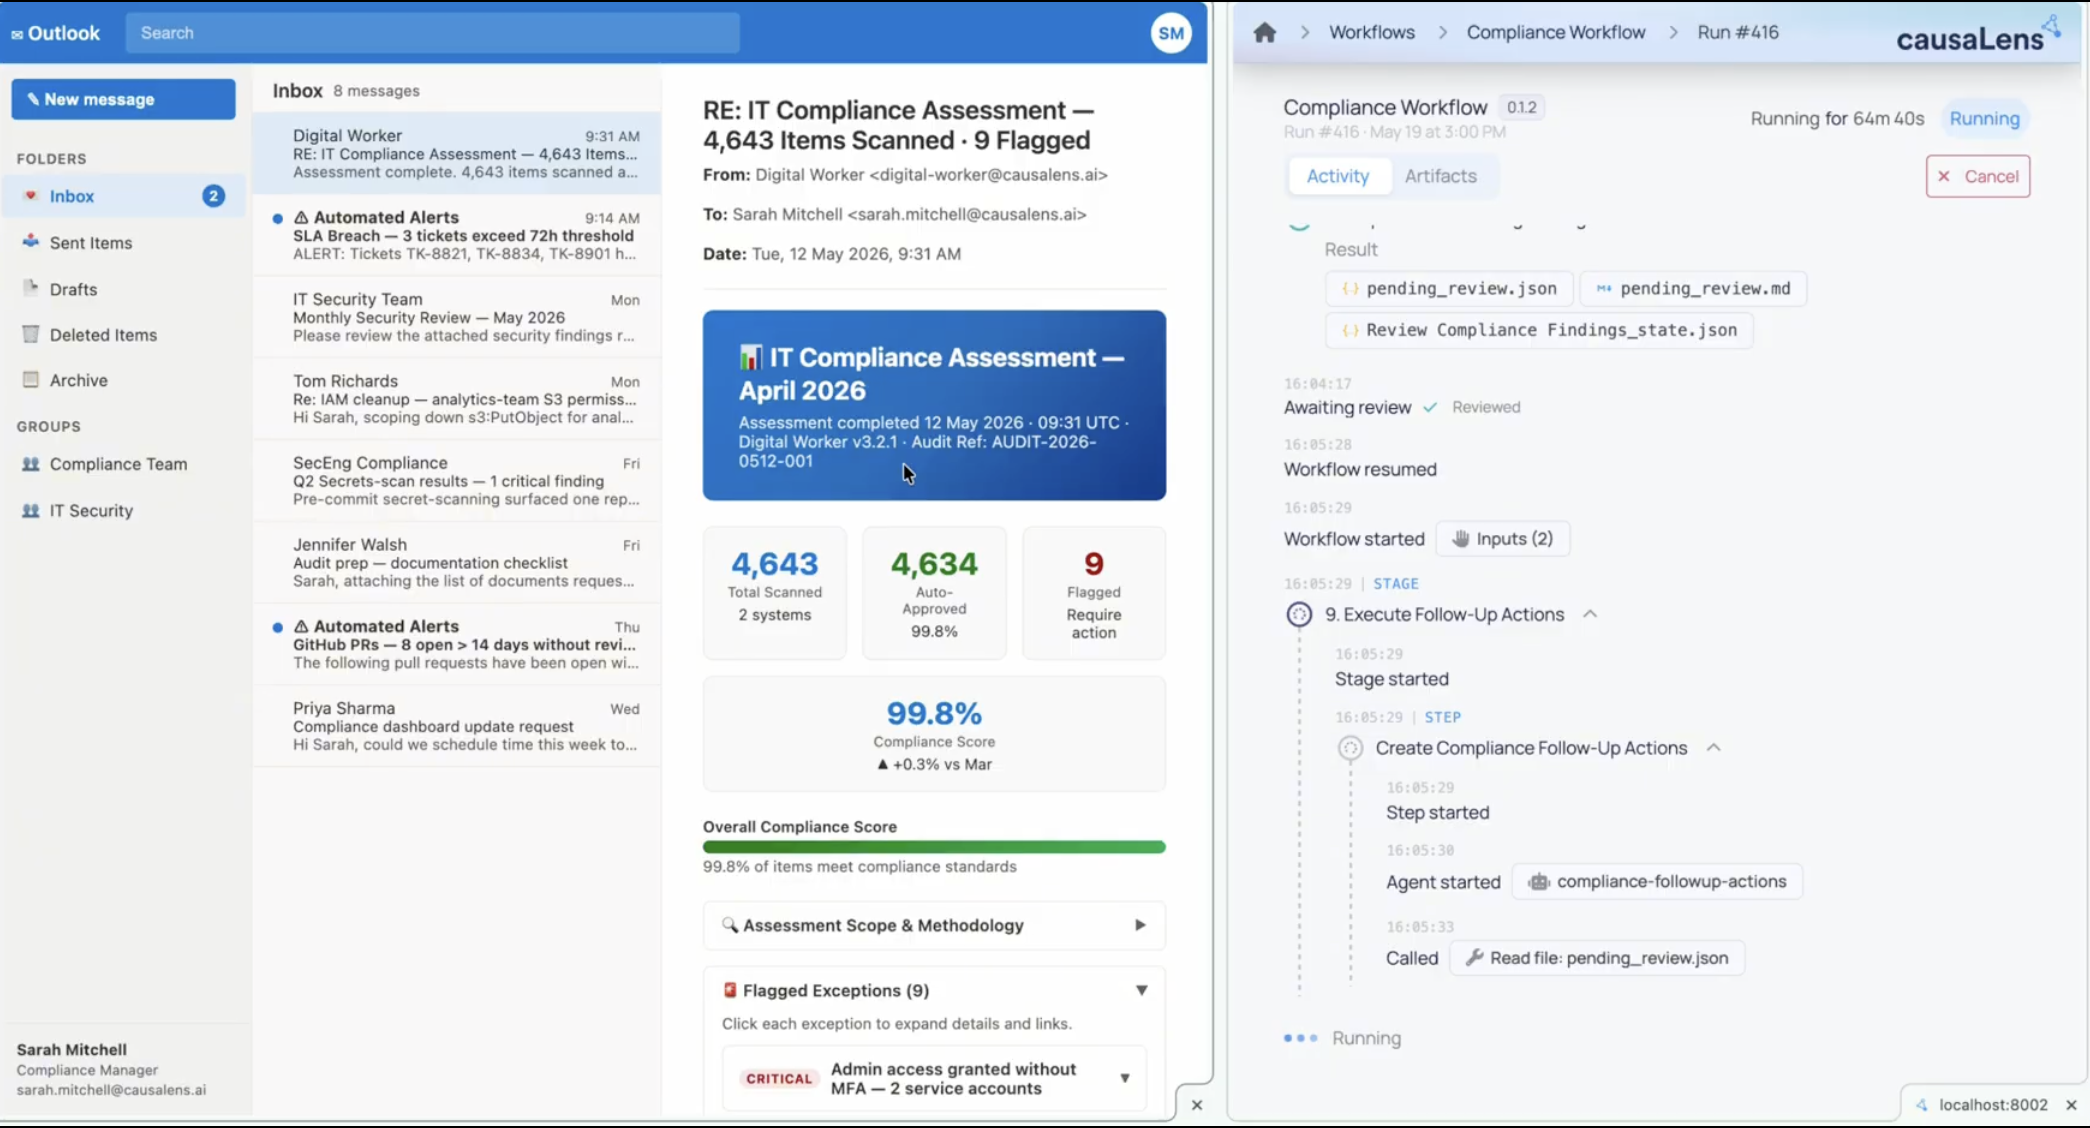This screenshot has height=1128, width=2090.
Task: Open the Compliance Workflow breadcrumb
Action: pyautogui.click(x=1556, y=32)
